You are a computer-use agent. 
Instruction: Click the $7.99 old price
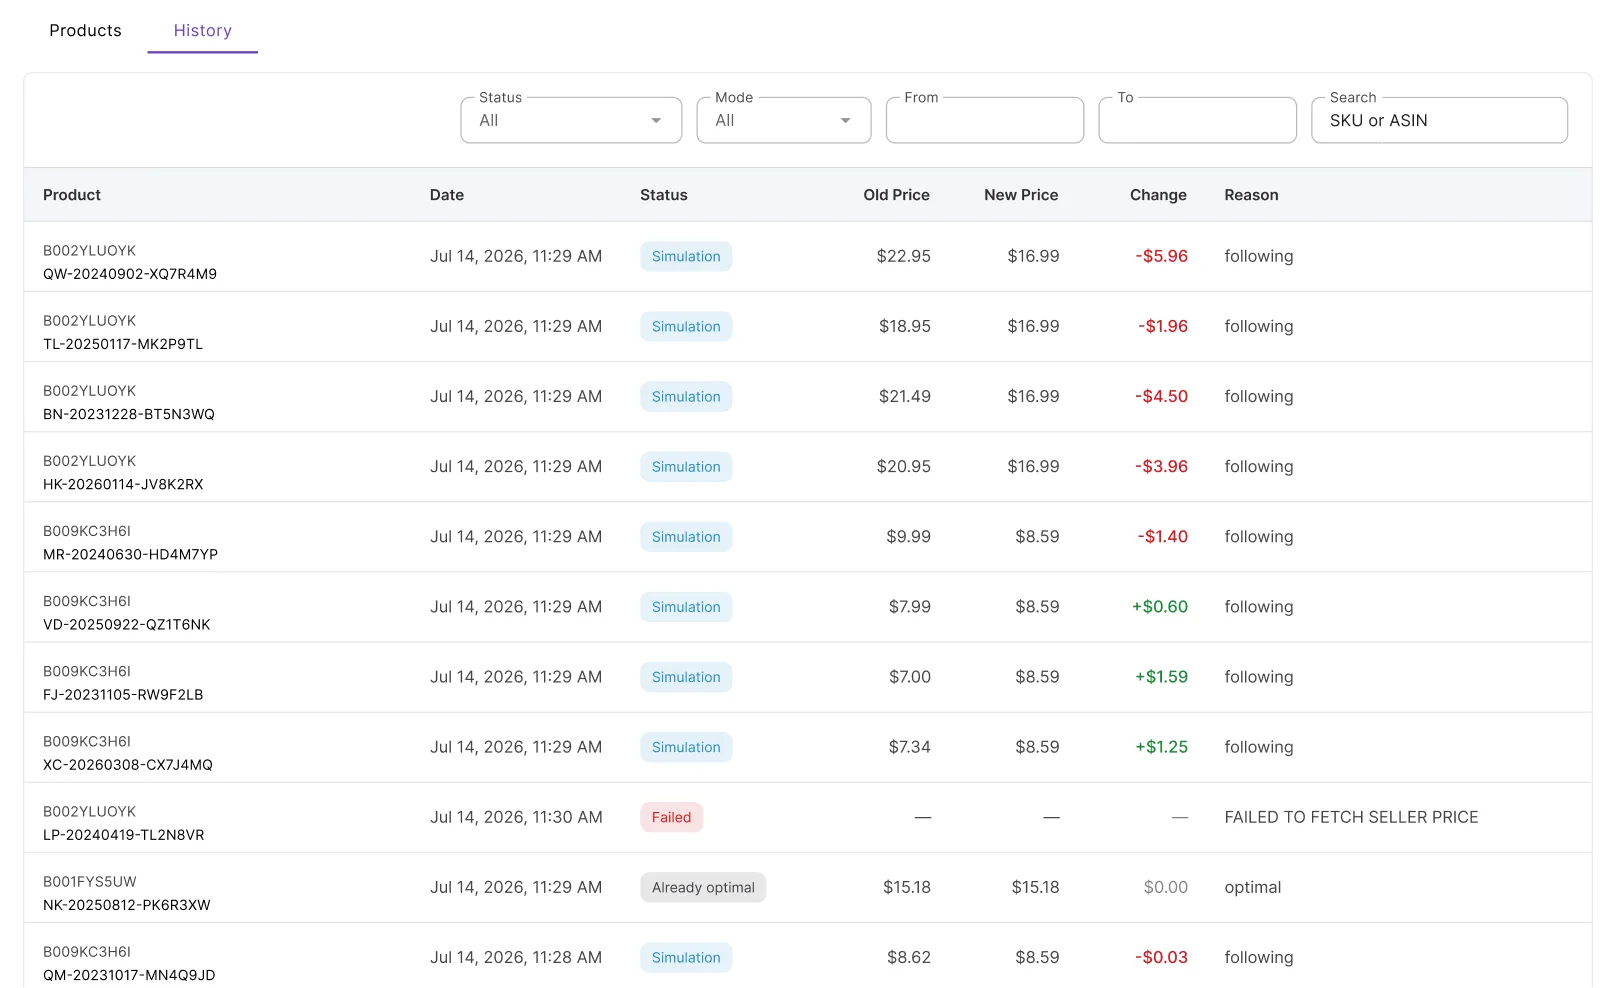tap(910, 606)
